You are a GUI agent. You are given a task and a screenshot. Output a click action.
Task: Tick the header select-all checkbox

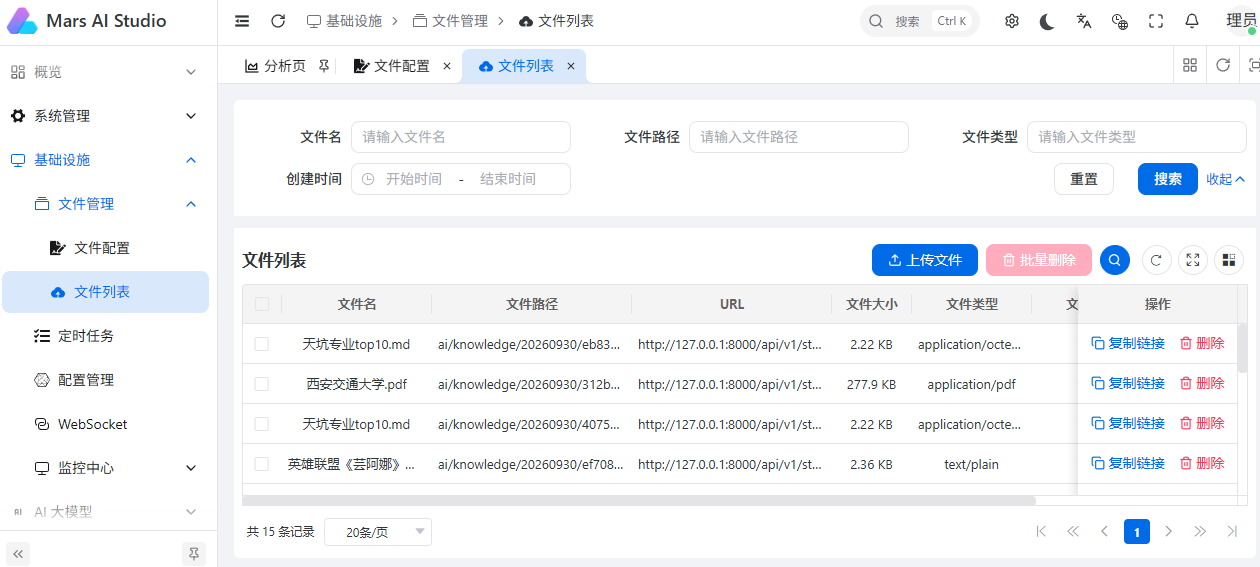click(262, 304)
